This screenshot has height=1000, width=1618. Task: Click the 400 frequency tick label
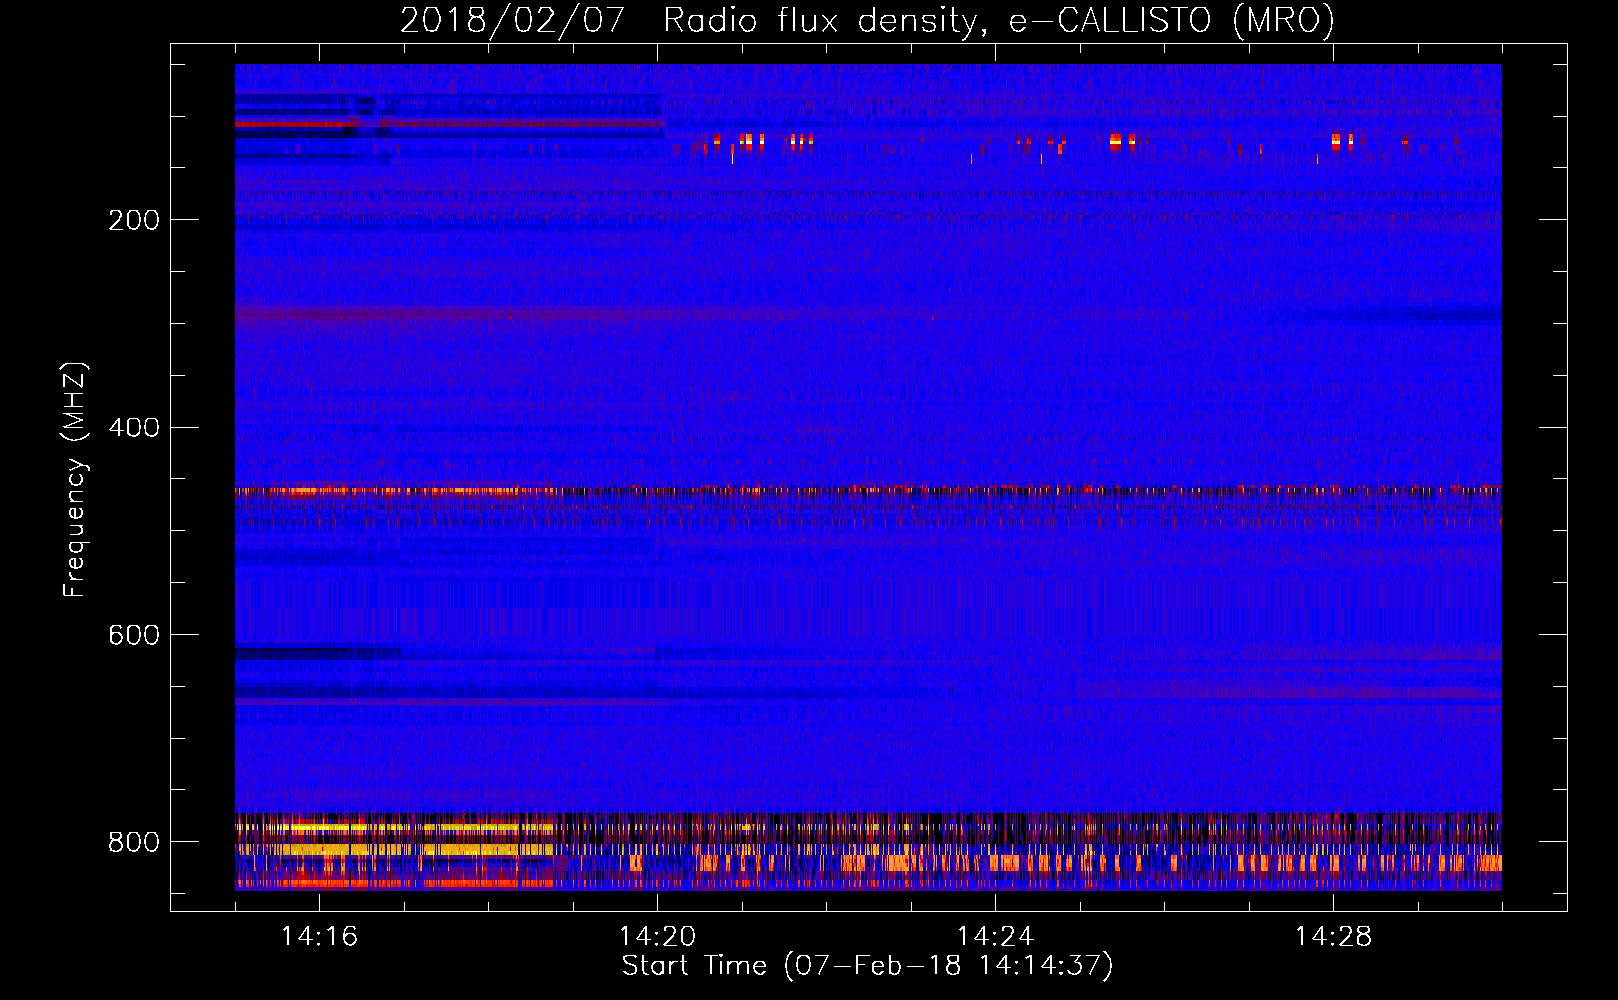click(x=134, y=428)
